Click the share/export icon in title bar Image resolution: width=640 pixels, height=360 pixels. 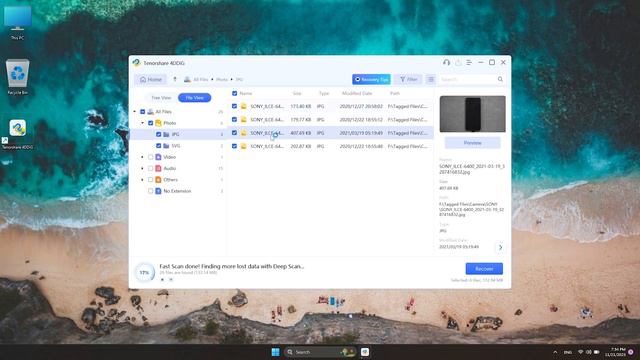click(458, 62)
